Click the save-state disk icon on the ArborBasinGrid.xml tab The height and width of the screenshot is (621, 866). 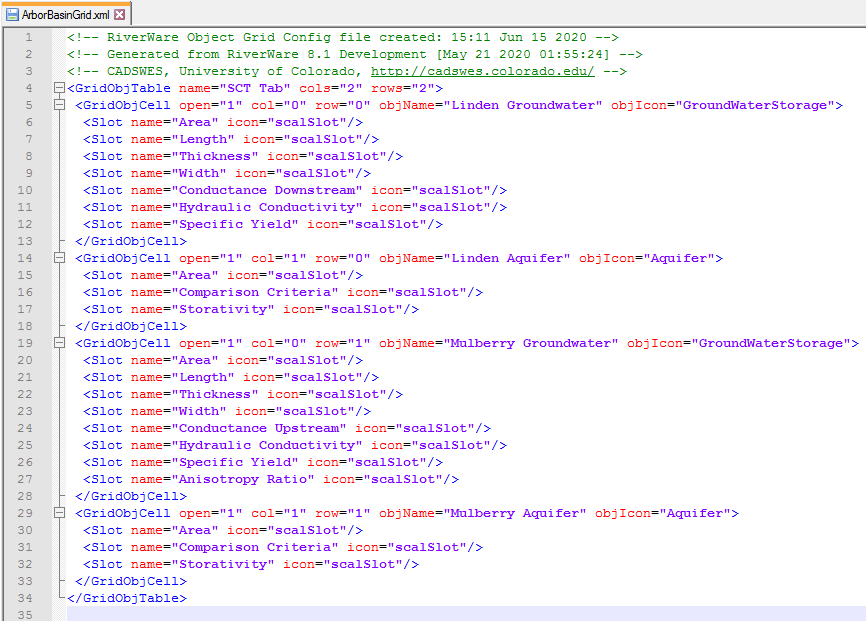click(12, 15)
